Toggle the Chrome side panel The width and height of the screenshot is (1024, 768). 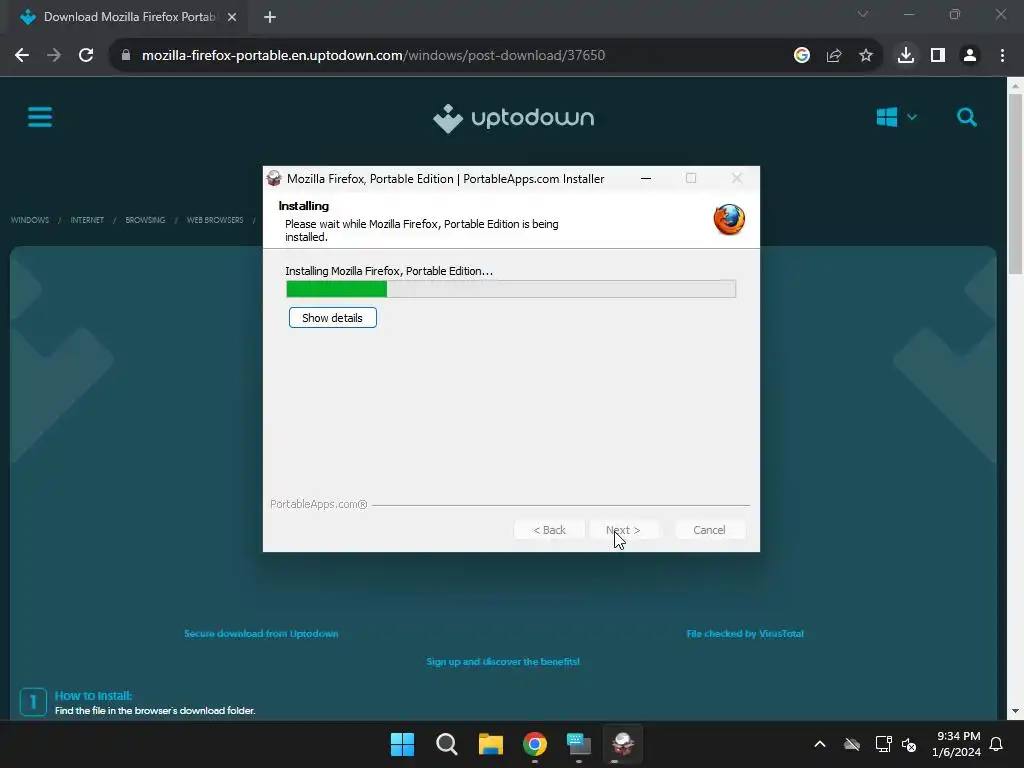[x=938, y=56]
